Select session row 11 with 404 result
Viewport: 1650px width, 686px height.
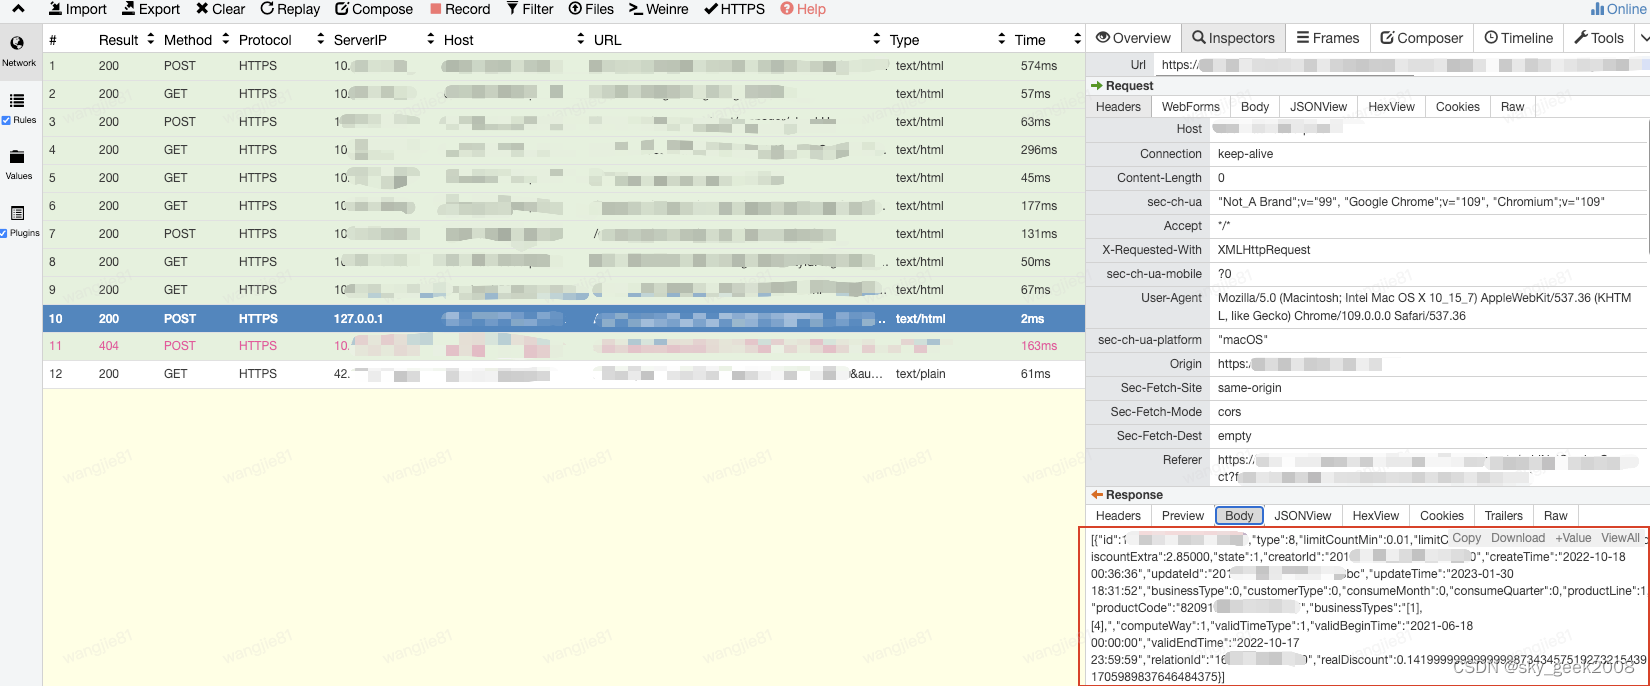click(x=564, y=346)
